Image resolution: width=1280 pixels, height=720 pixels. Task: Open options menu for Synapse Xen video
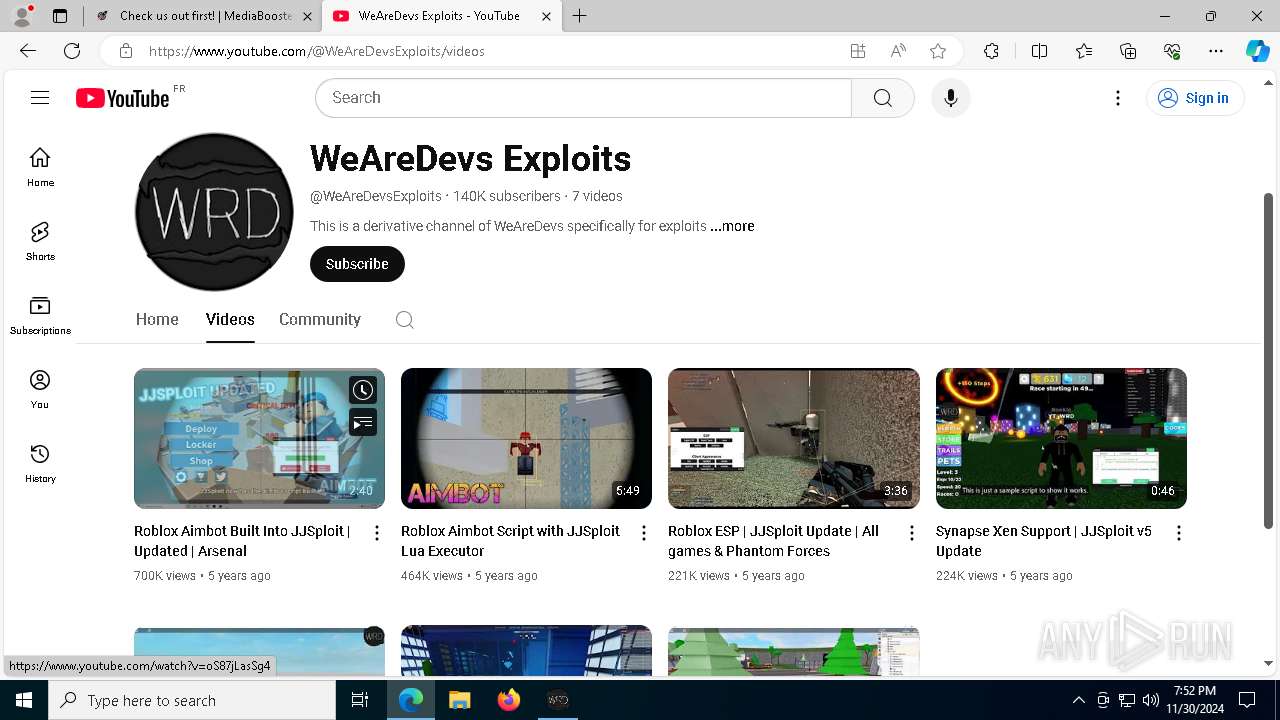(1178, 533)
